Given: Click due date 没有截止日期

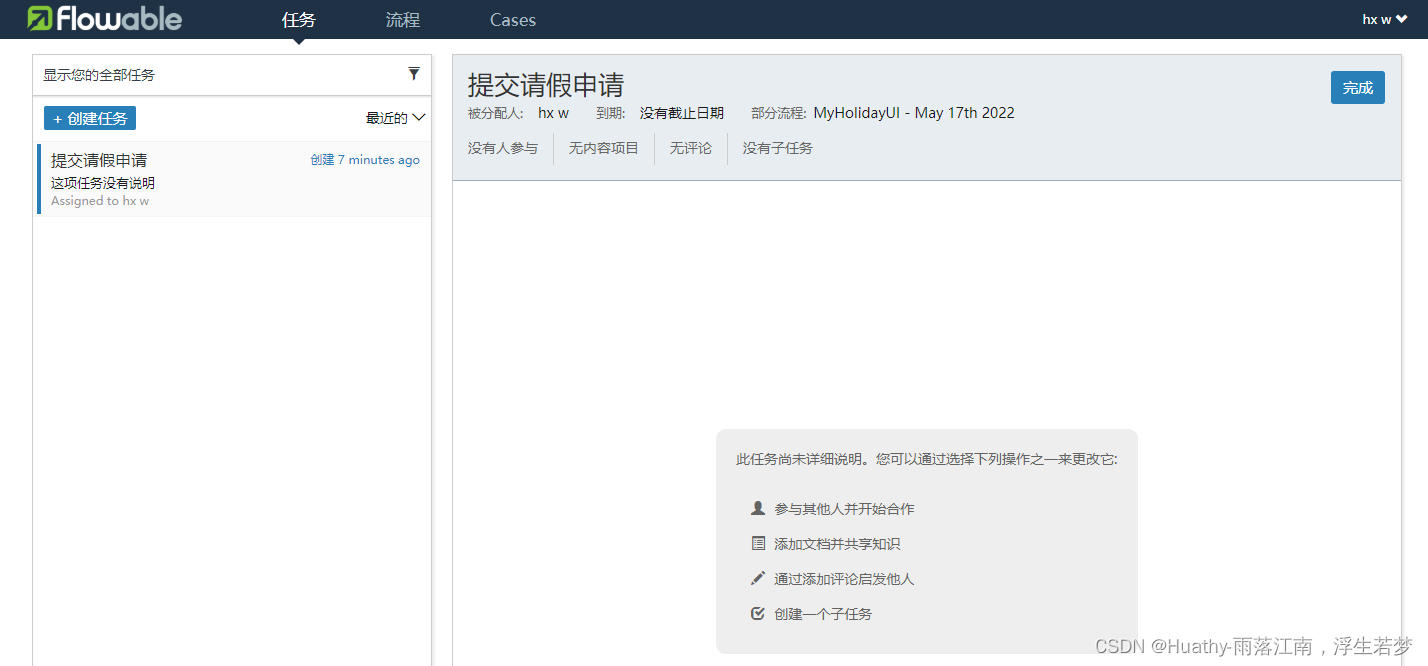Looking at the screenshot, I should 682,113.
